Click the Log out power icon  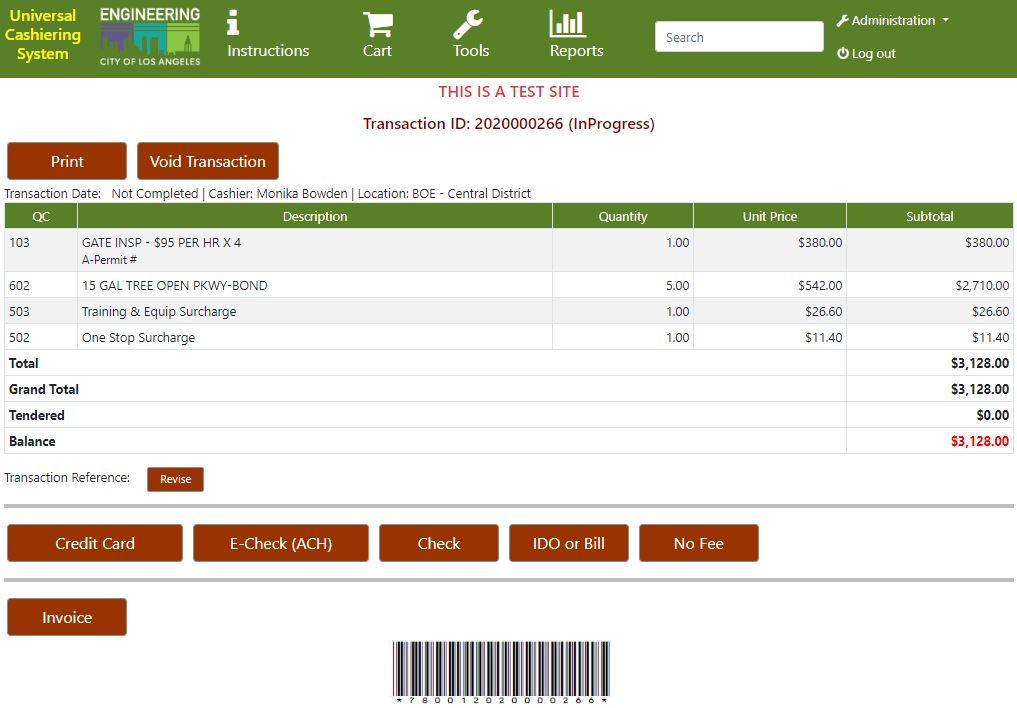(x=844, y=53)
